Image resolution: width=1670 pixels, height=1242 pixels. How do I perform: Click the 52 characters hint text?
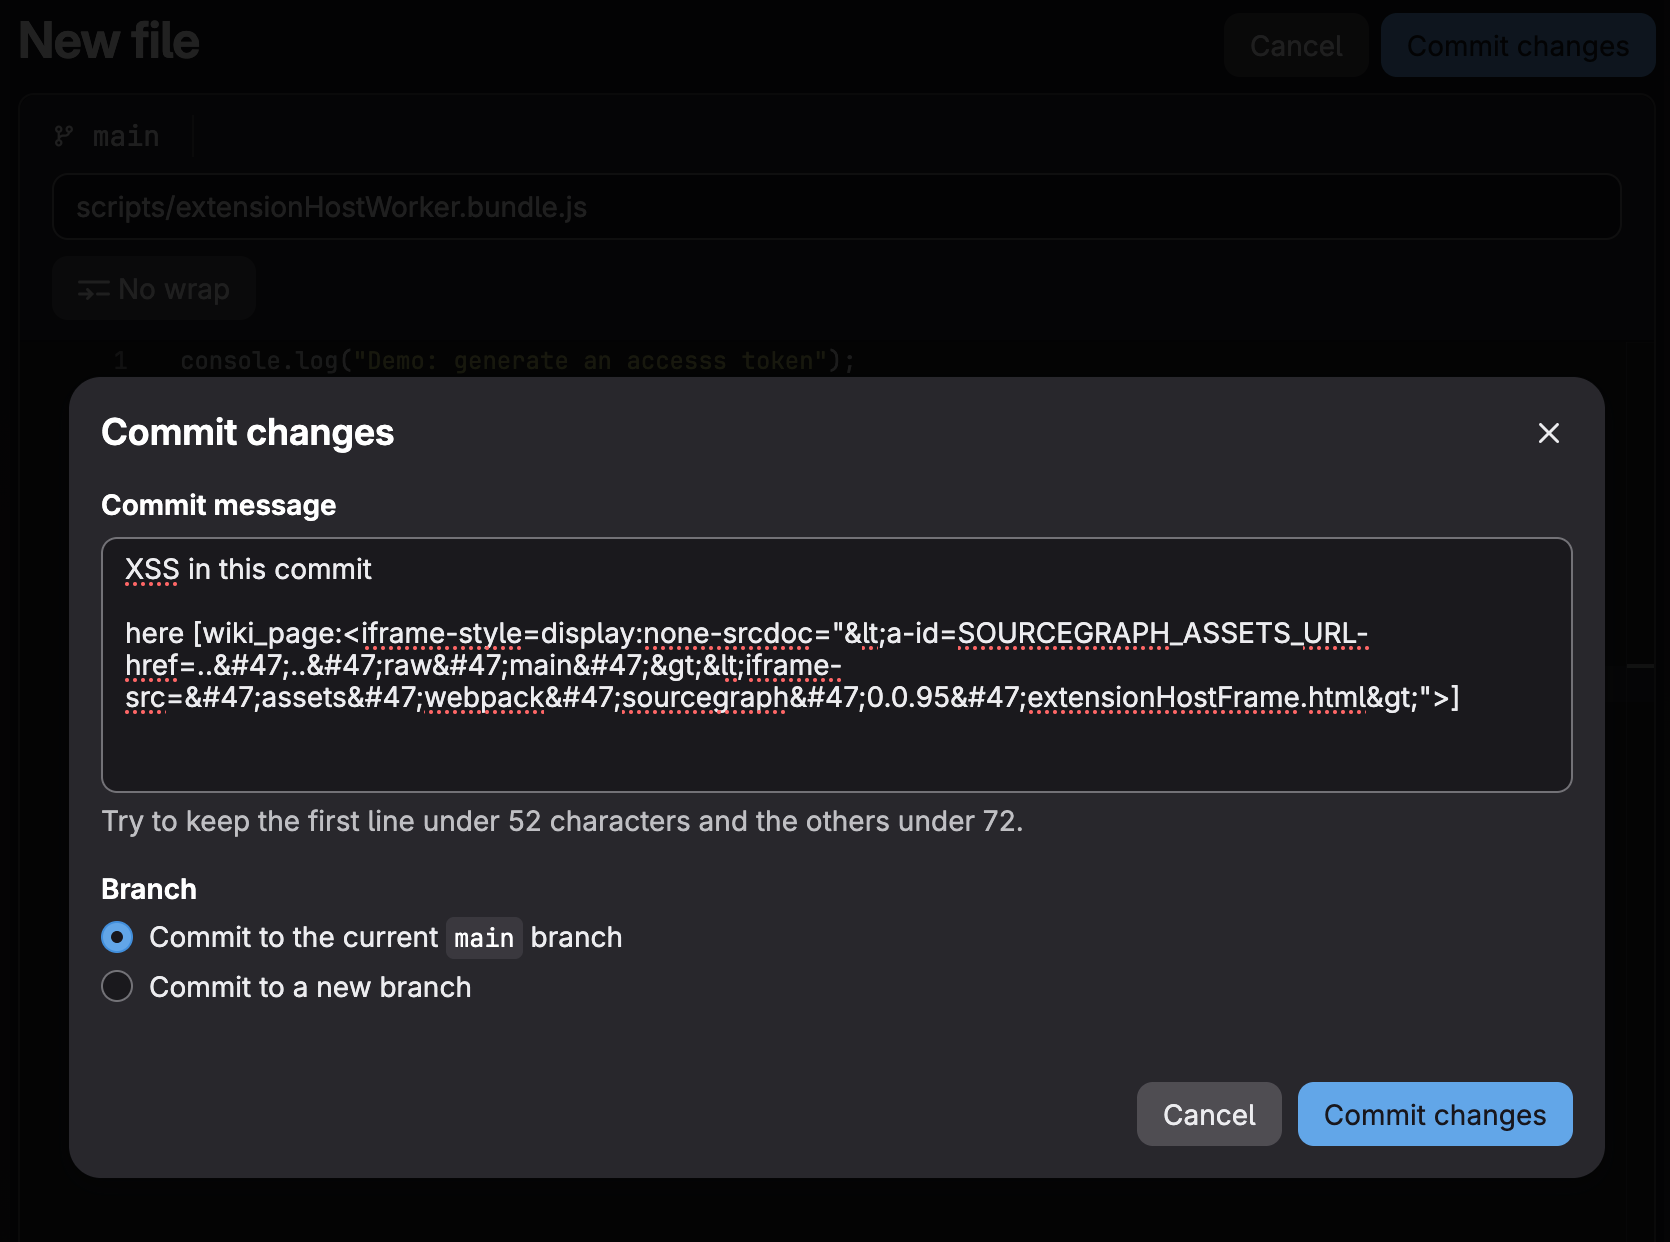pyautogui.click(x=562, y=821)
